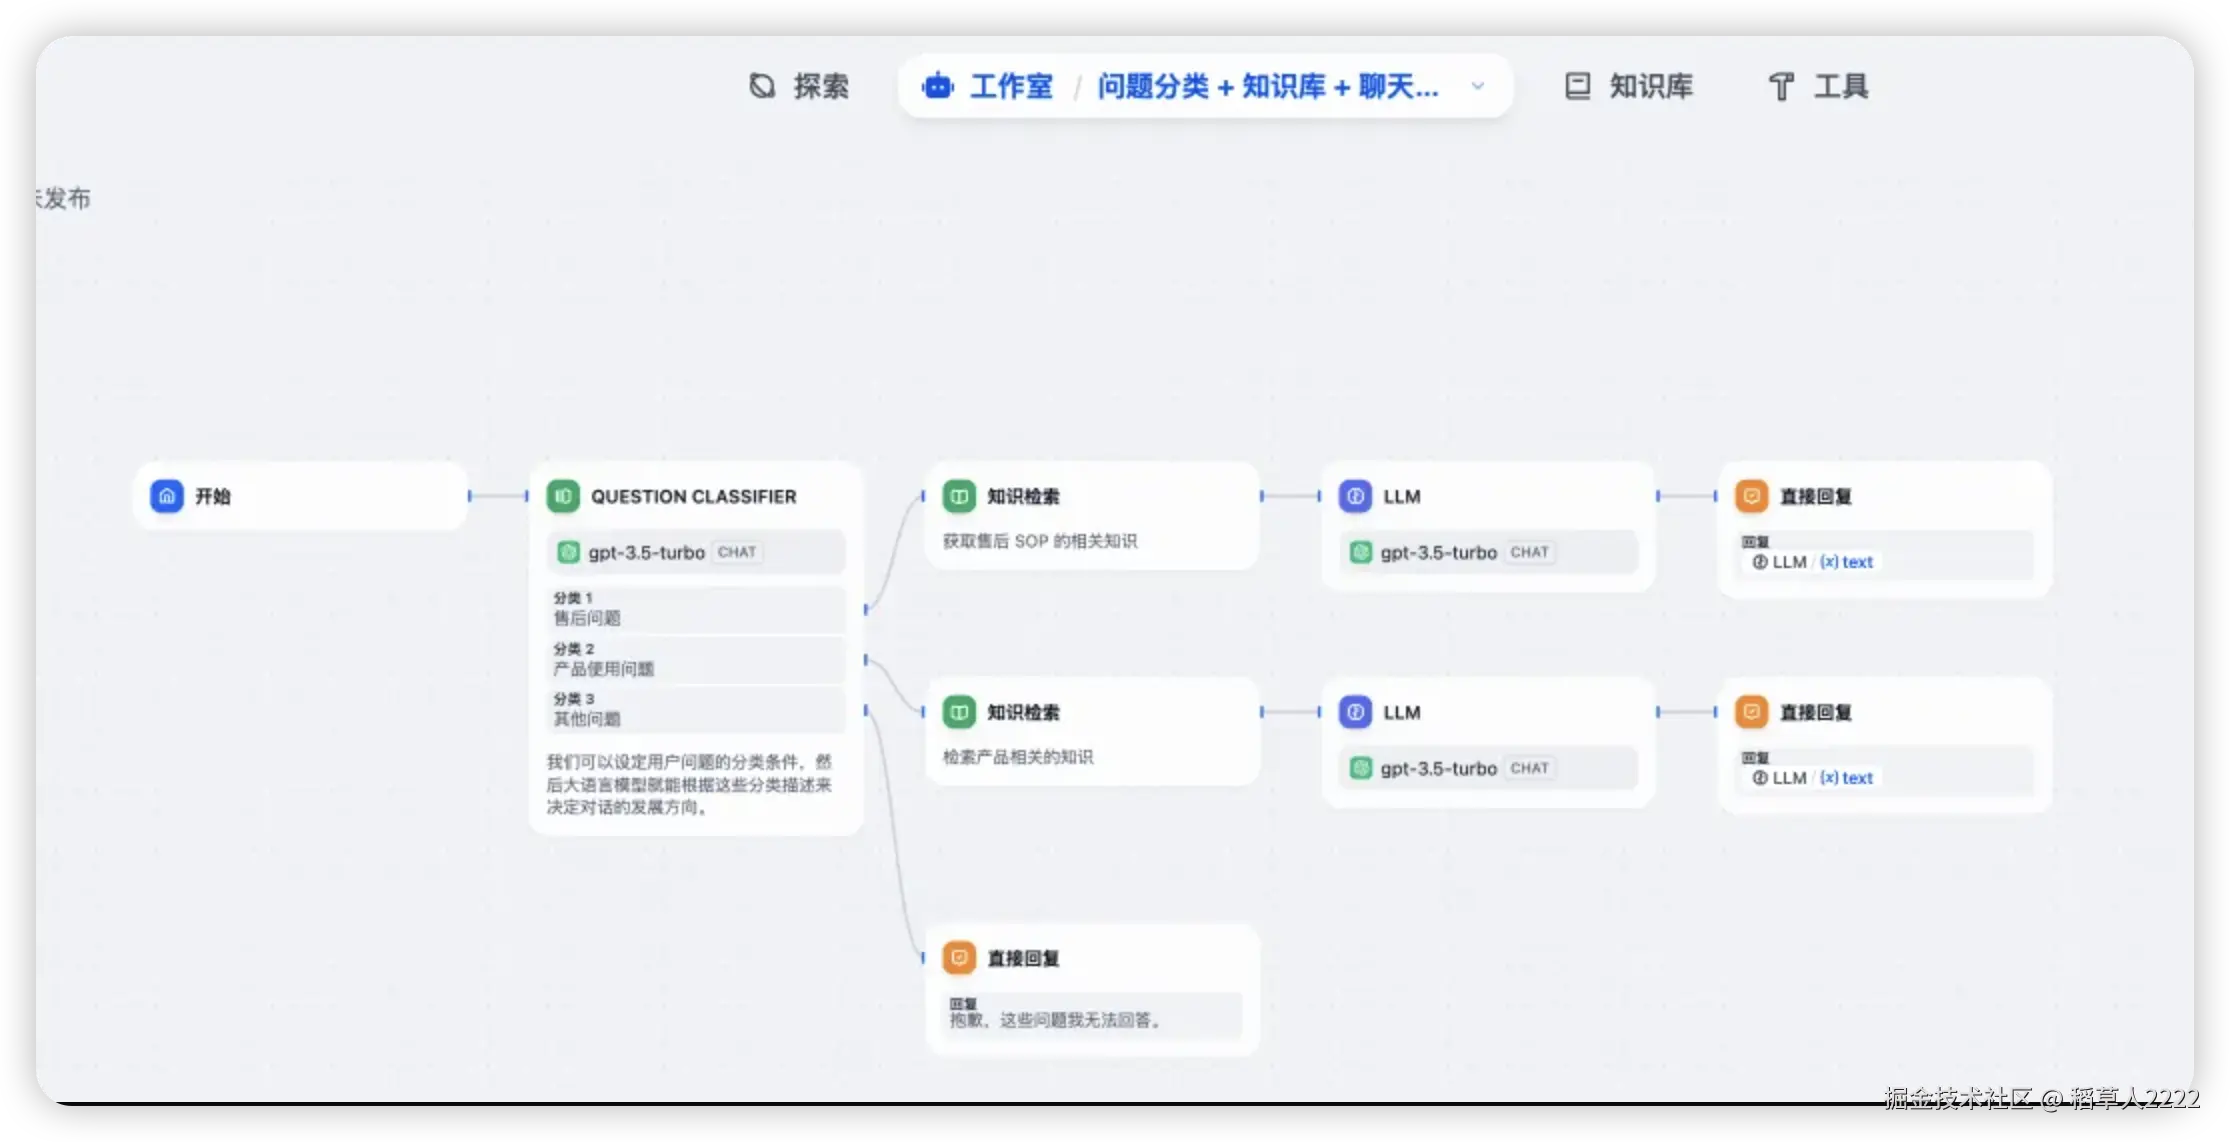The width and height of the screenshot is (2230, 1142).
Task: Click the Question Classifier node icon
Action: click(563, 496)
